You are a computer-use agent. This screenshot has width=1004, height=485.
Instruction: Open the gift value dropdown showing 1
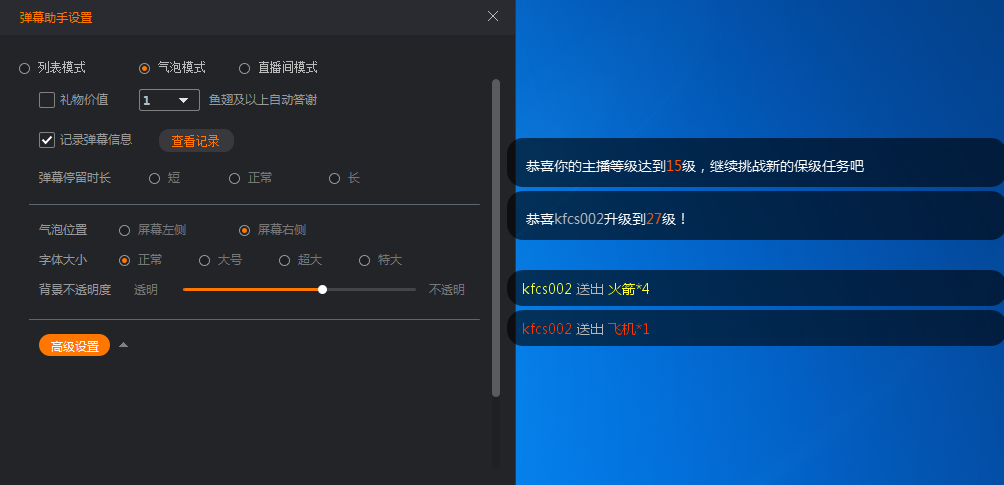point(169,100)
